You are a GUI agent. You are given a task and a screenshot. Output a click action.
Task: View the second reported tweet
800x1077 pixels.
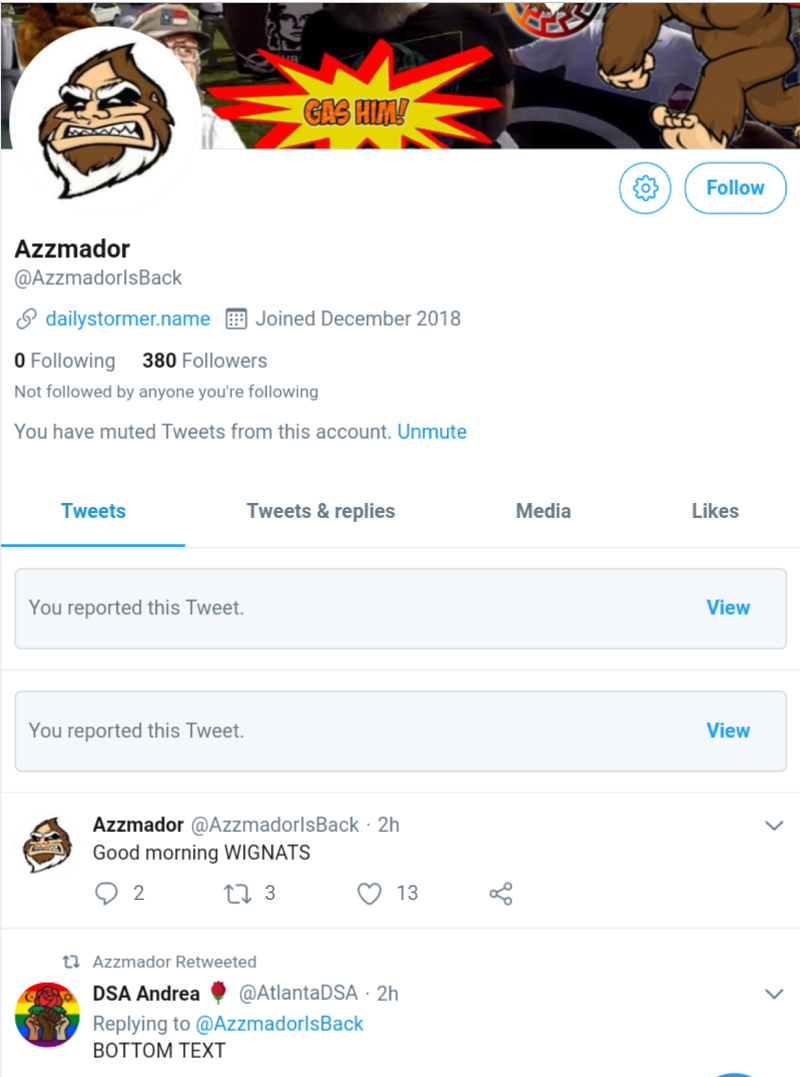click(x=728, y=731)
